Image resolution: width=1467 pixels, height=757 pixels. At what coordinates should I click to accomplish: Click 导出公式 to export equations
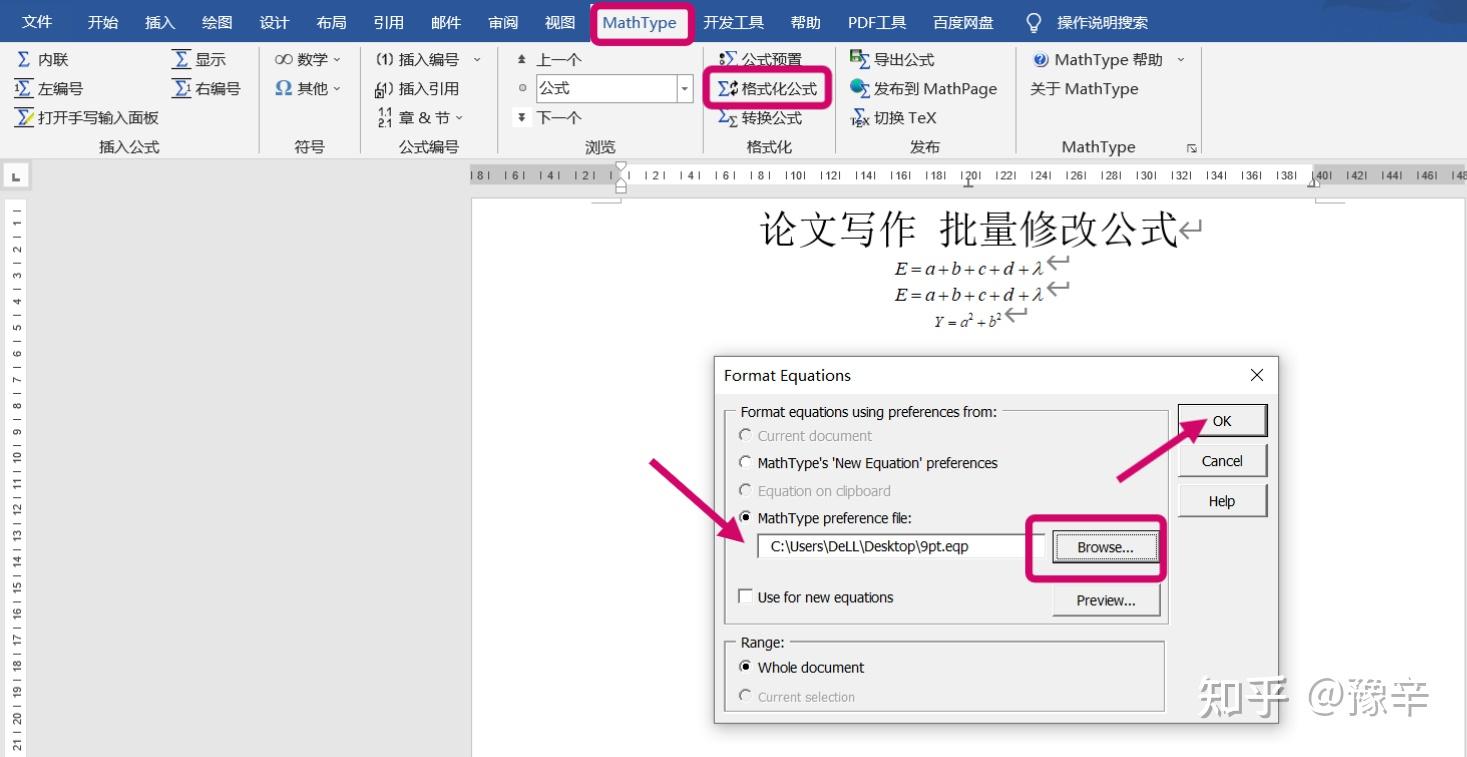(892, 60)
